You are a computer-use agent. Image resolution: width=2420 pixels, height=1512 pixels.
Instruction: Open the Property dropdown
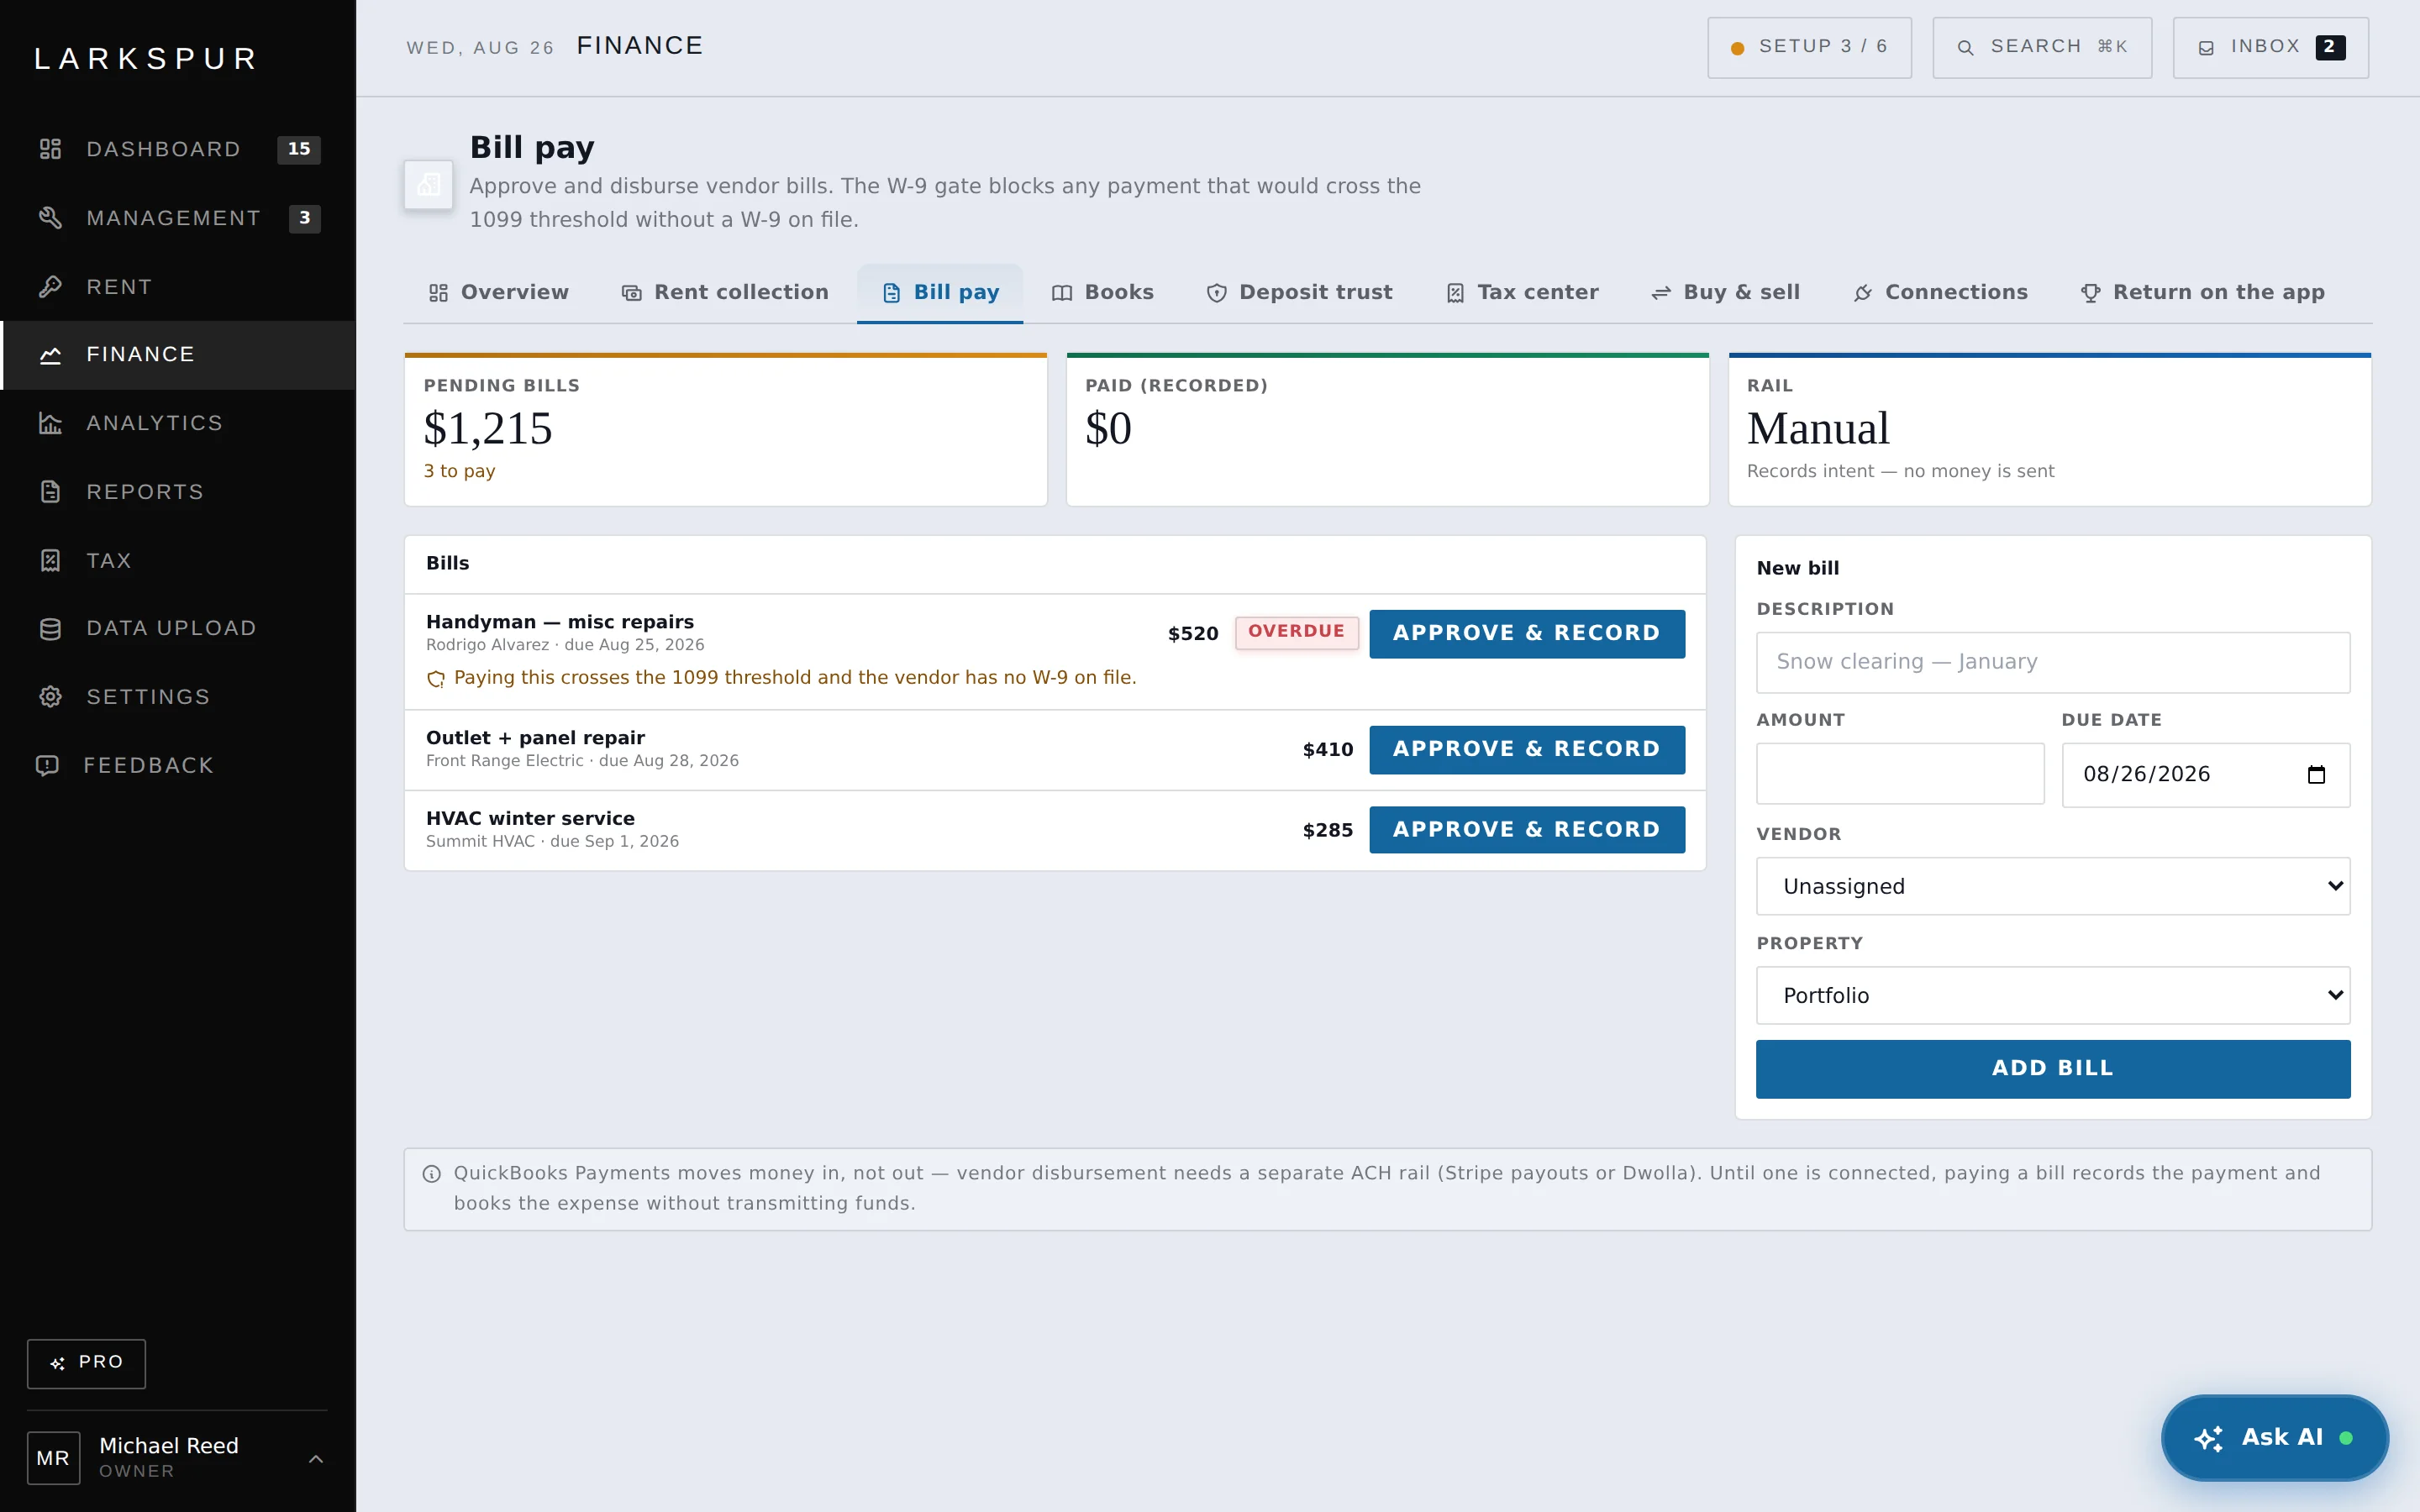(2053, 995)
